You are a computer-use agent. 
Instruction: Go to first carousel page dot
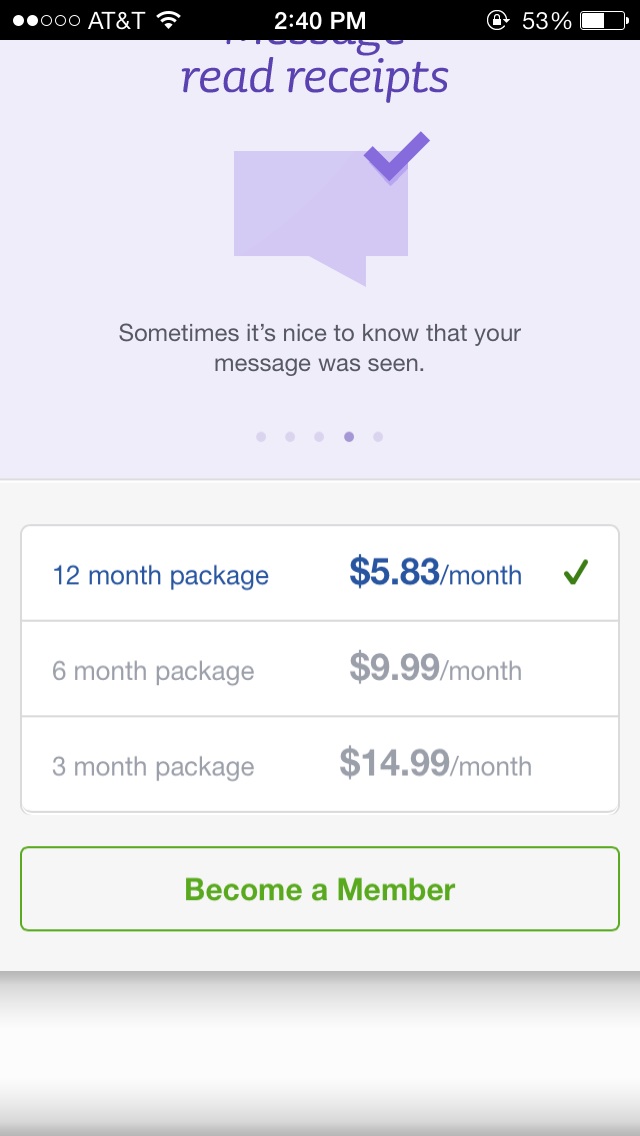tap(261, 436)
